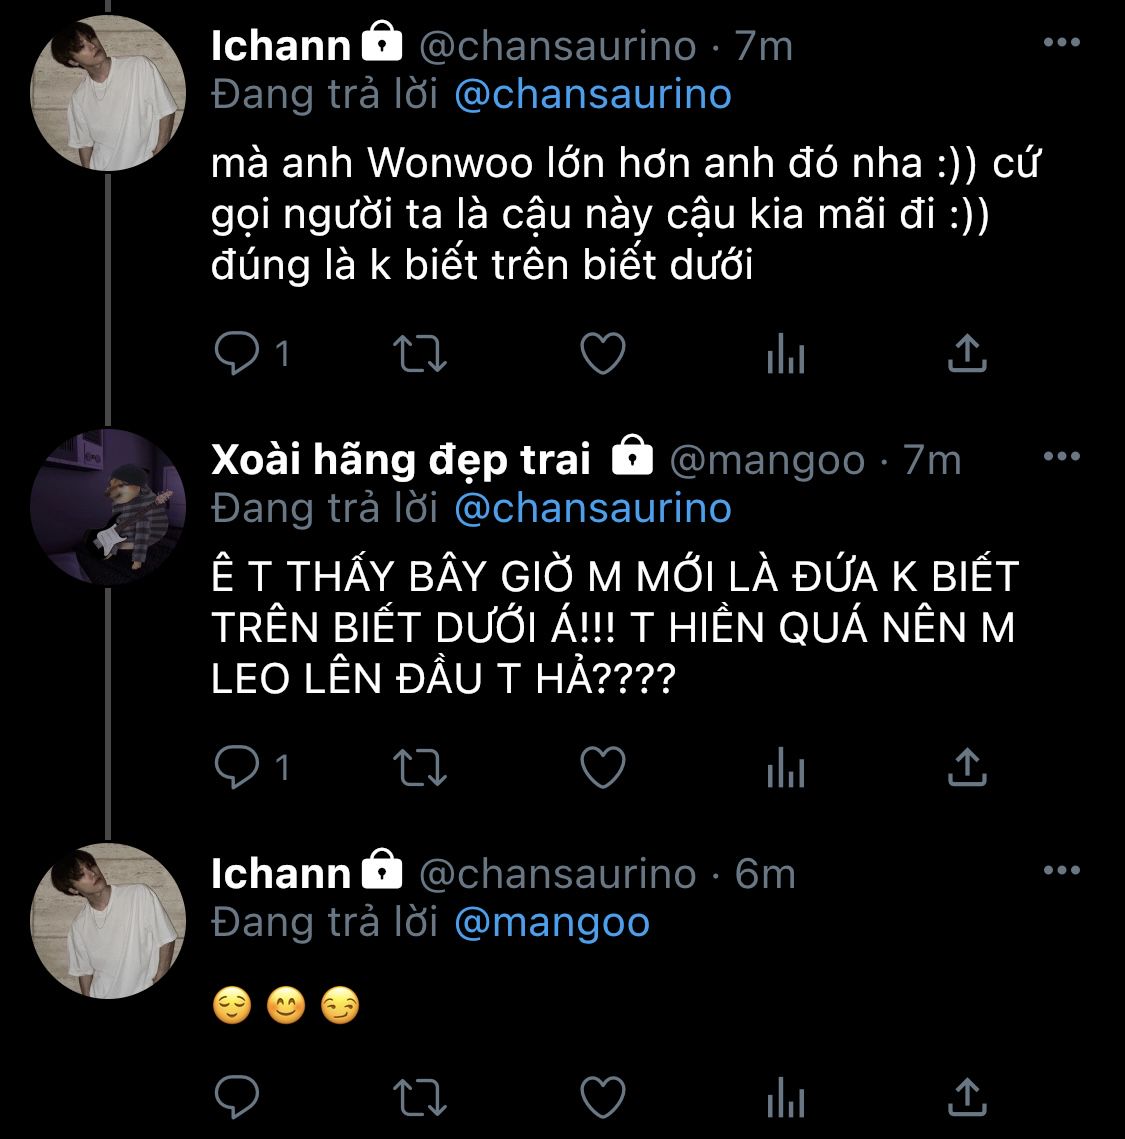Like Xoài hãng đẹp trai's tweet

click(x=603, y=768)
